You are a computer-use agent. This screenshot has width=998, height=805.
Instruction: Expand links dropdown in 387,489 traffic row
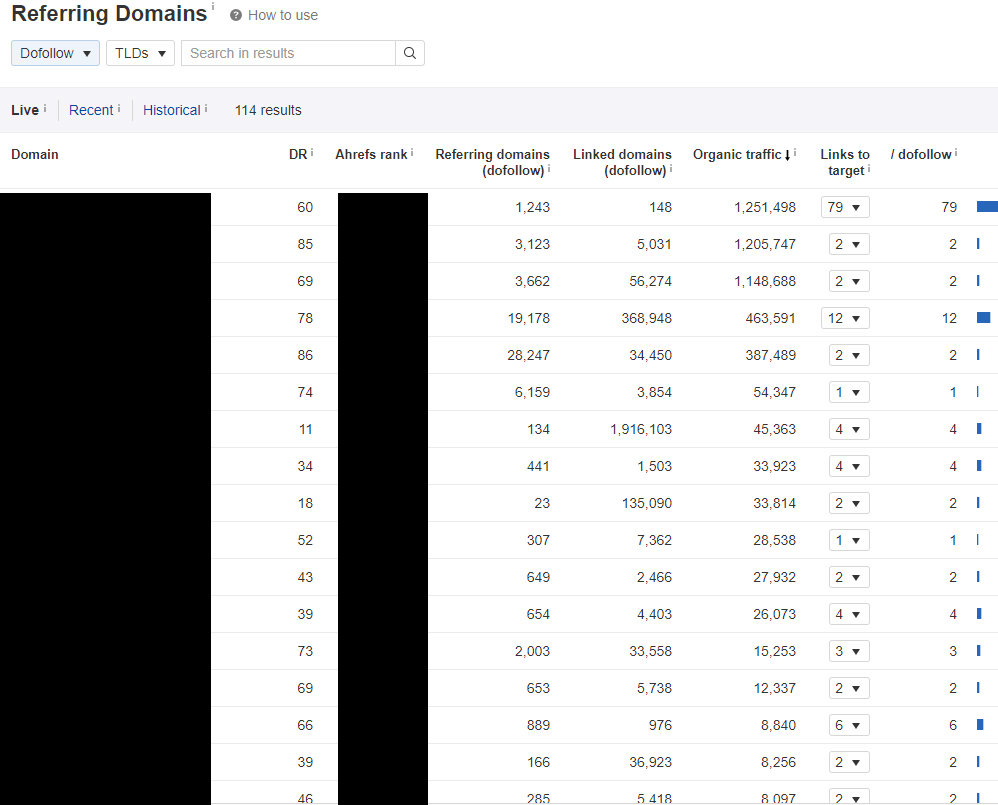tap(848, 354)
